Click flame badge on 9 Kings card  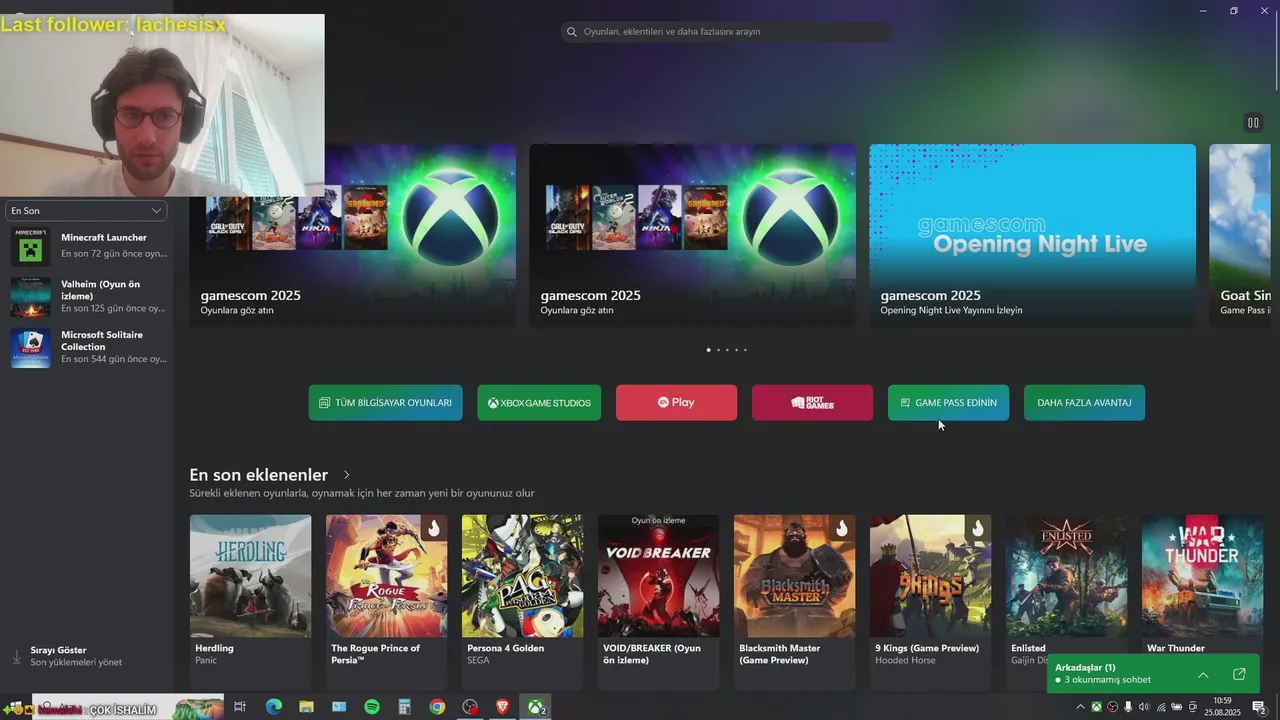(978, 528)
